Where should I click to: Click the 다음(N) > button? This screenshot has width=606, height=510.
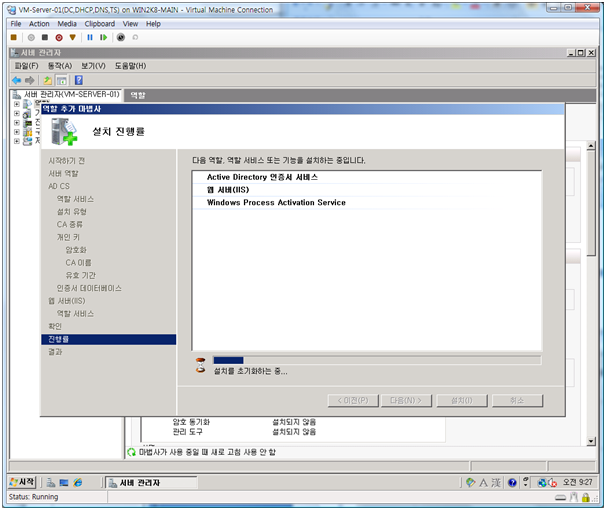point(406,401)
